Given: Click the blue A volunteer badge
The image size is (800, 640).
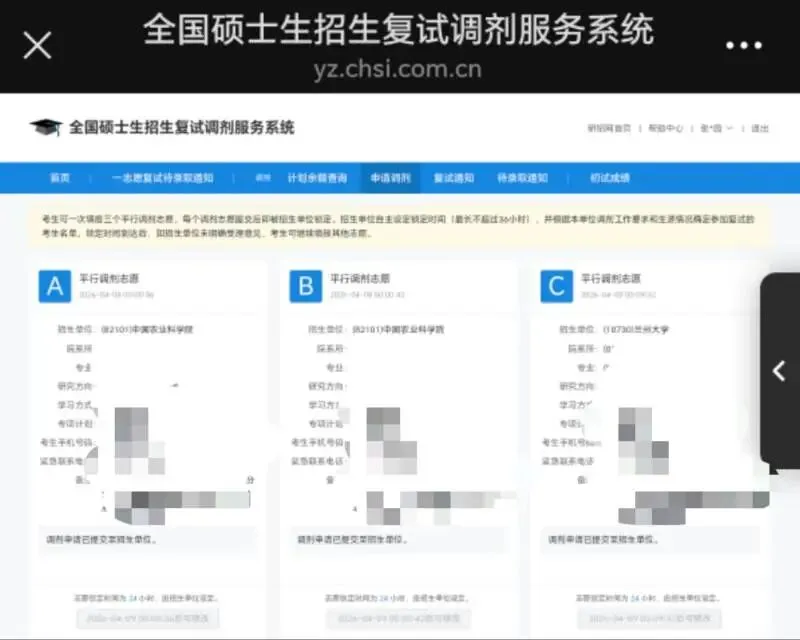Looking at the screenshot, I should click(x=55, y=286).
